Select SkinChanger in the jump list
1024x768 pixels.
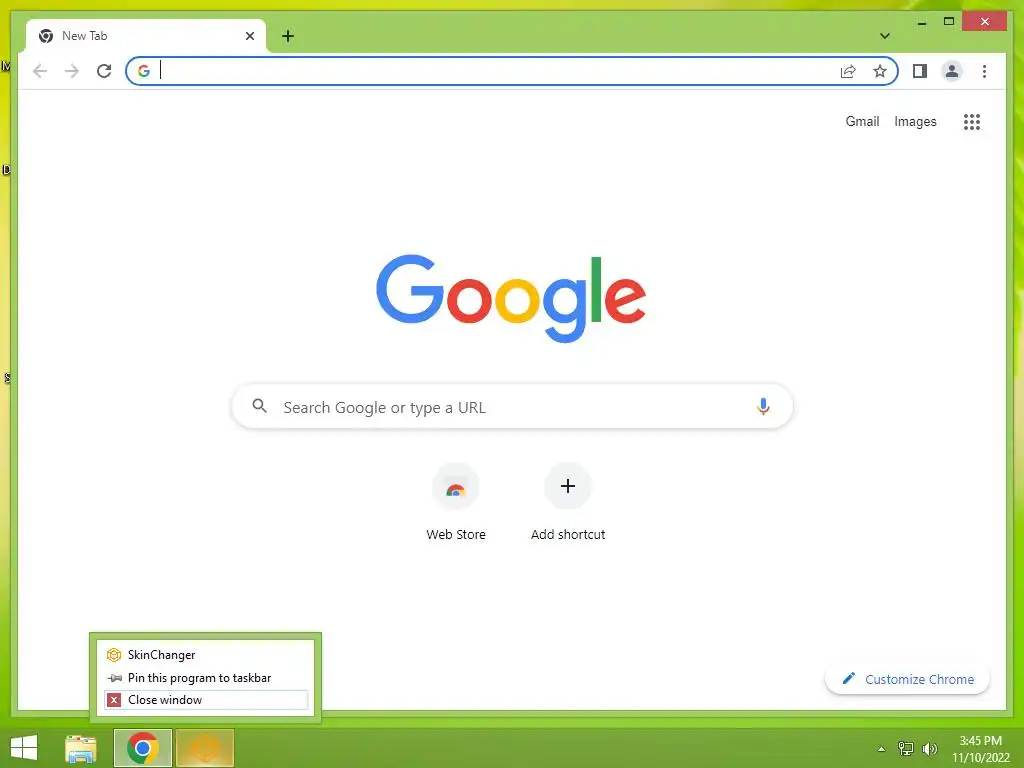click(206, 655)
